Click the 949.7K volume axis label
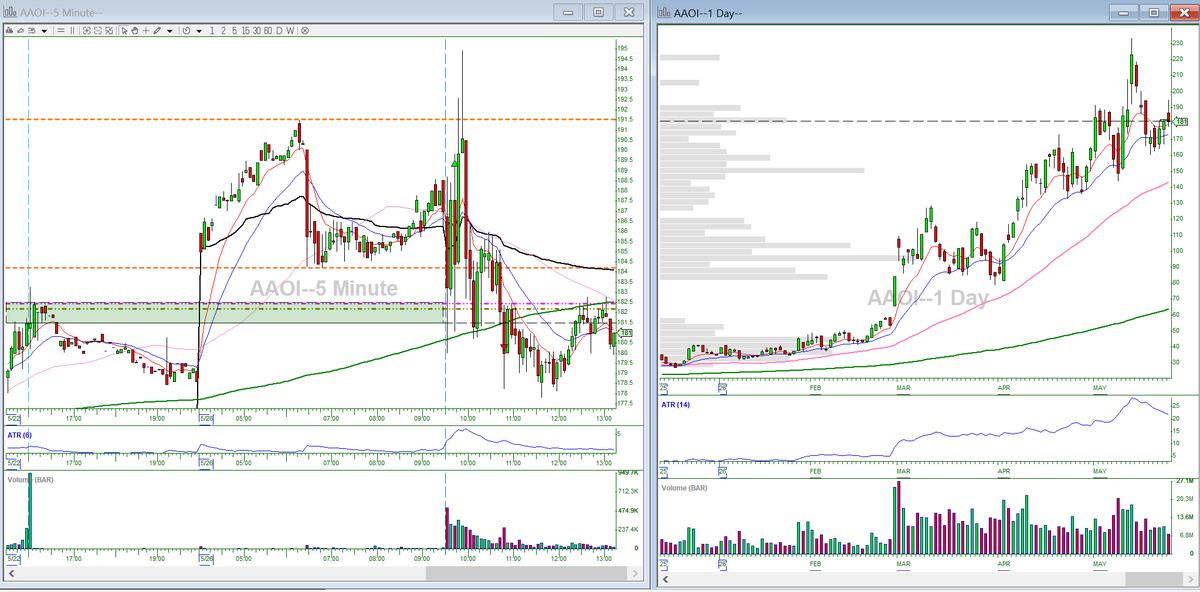This screenshot has height=592, width=1200. coord(628,472)
